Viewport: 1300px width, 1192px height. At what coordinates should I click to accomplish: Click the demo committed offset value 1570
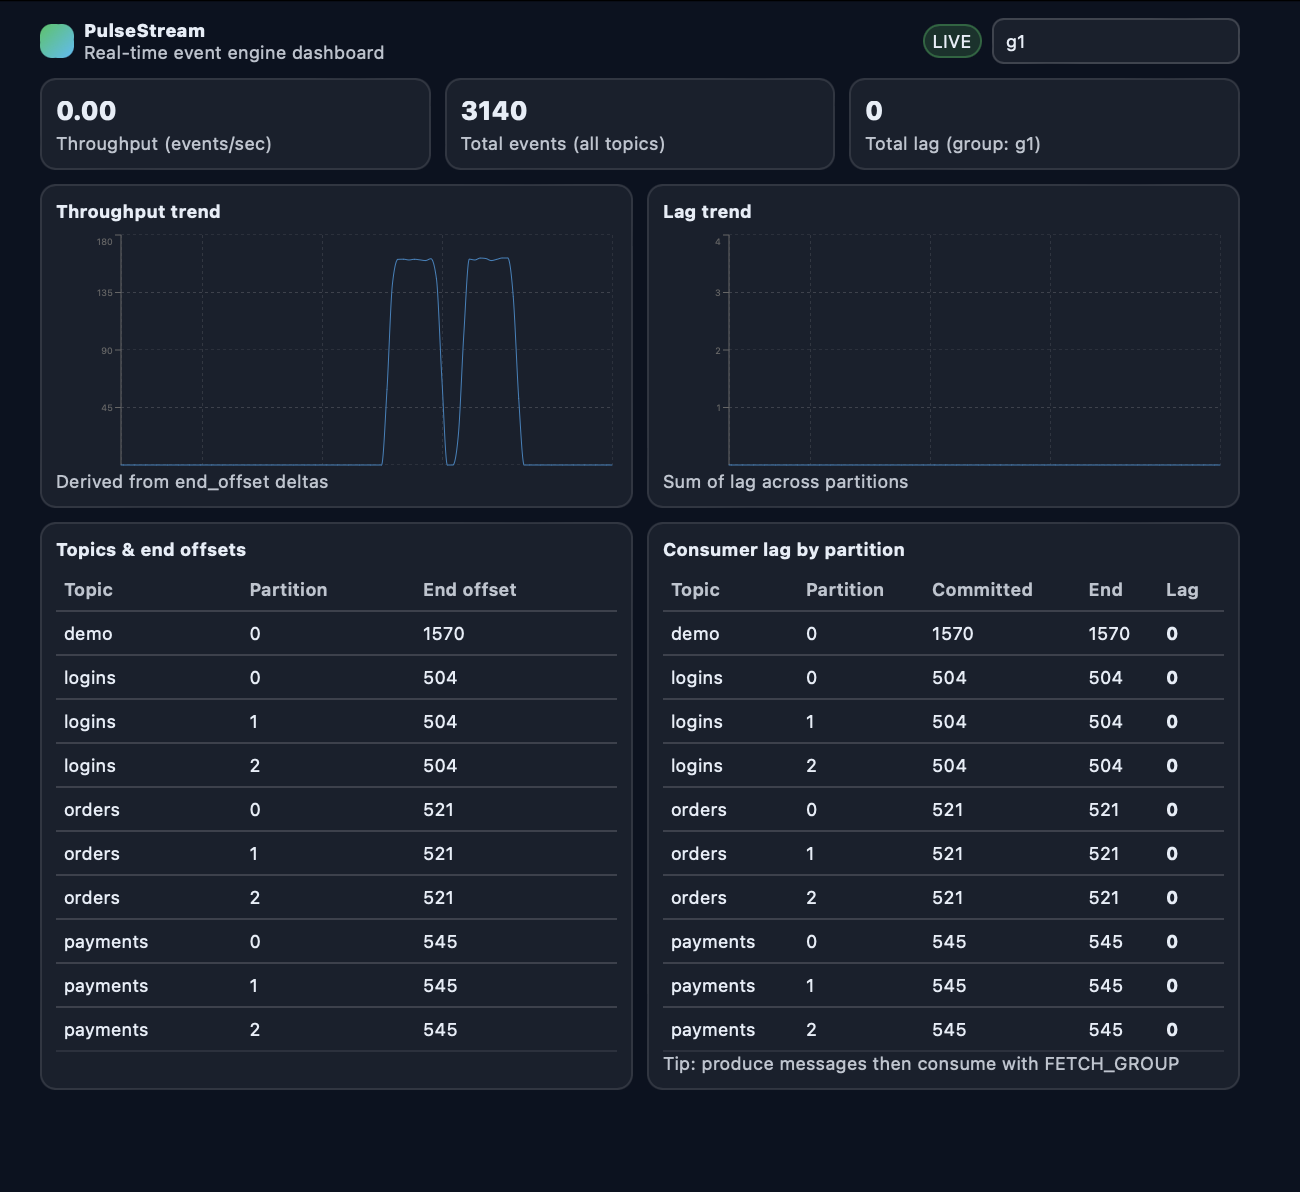point(949,633)
